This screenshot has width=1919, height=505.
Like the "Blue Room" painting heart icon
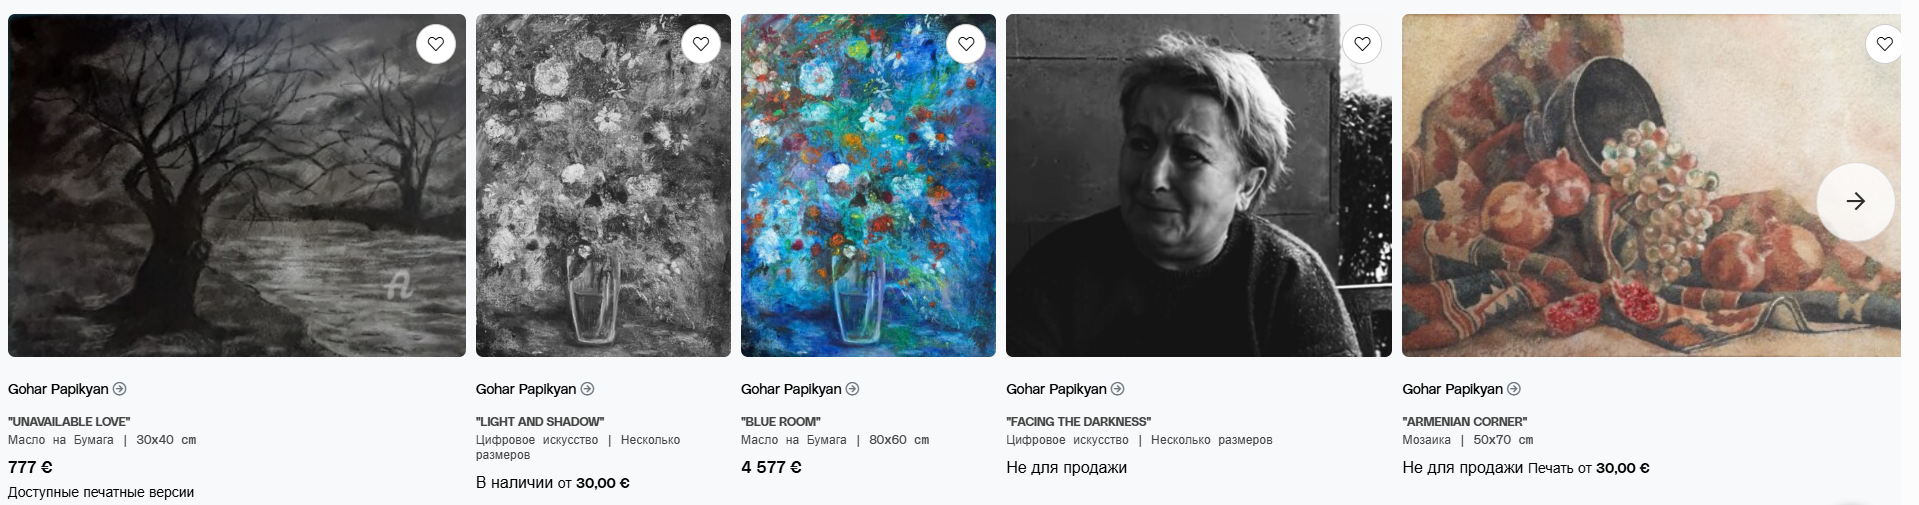(x=966, y=44)
